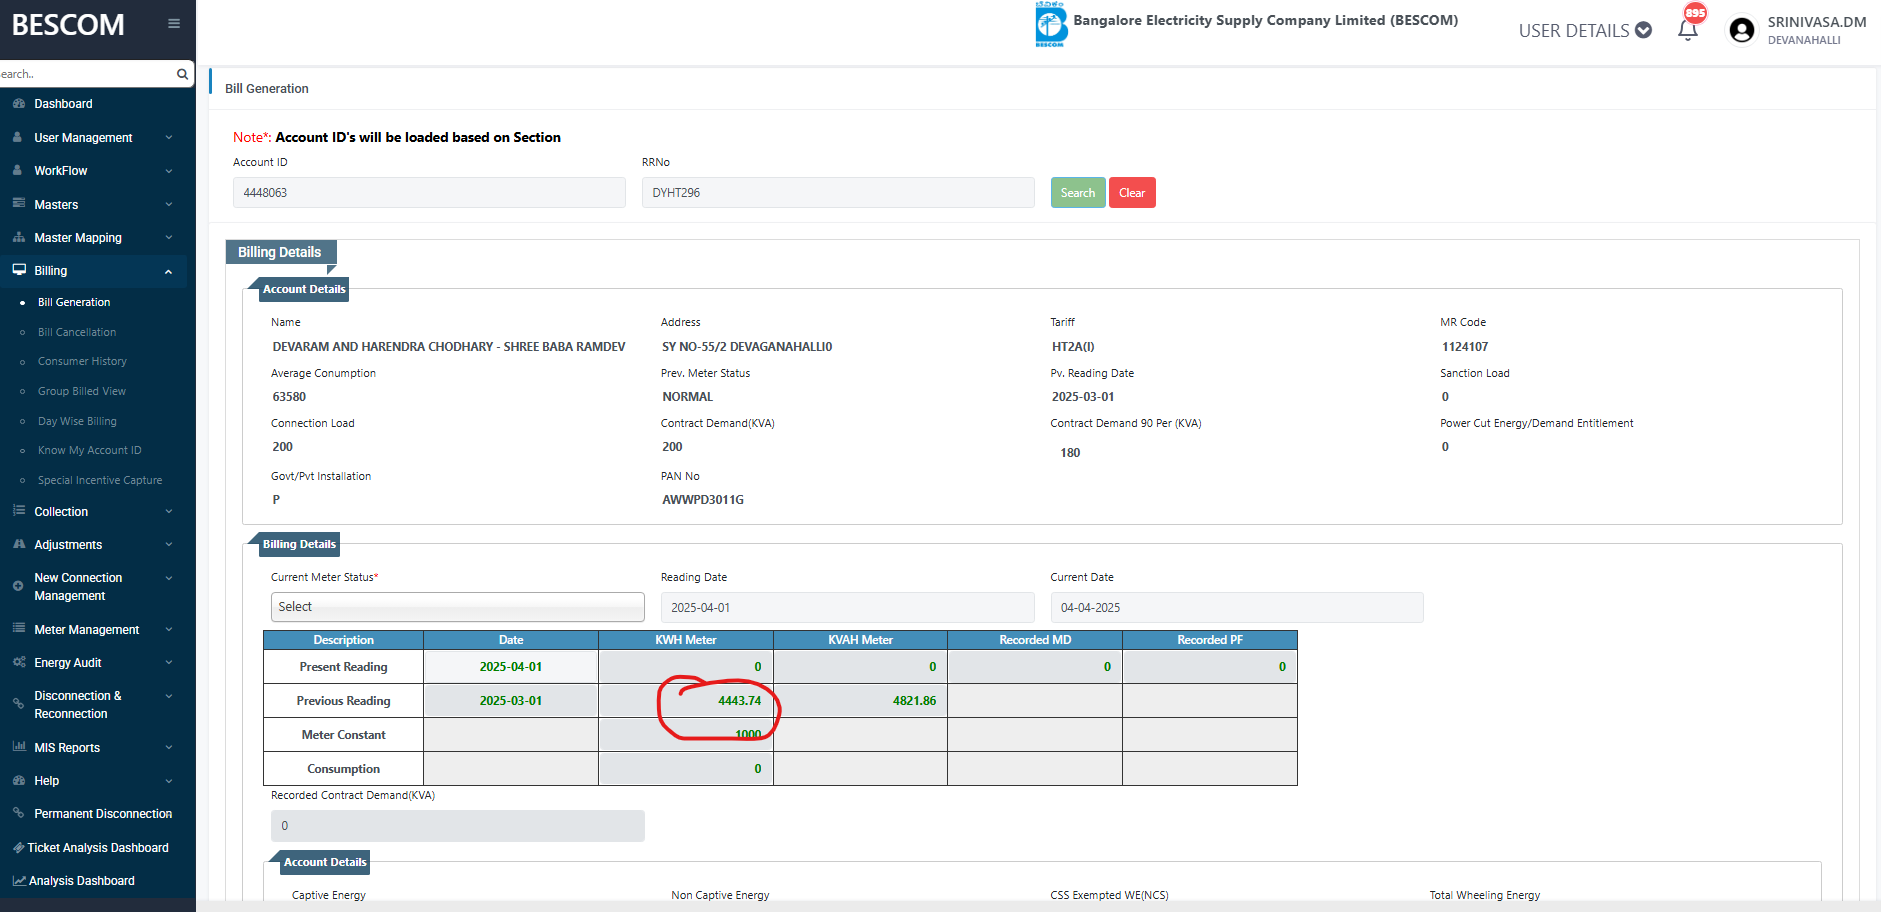Click the Billing monitor icon

(x=19, y=270)
